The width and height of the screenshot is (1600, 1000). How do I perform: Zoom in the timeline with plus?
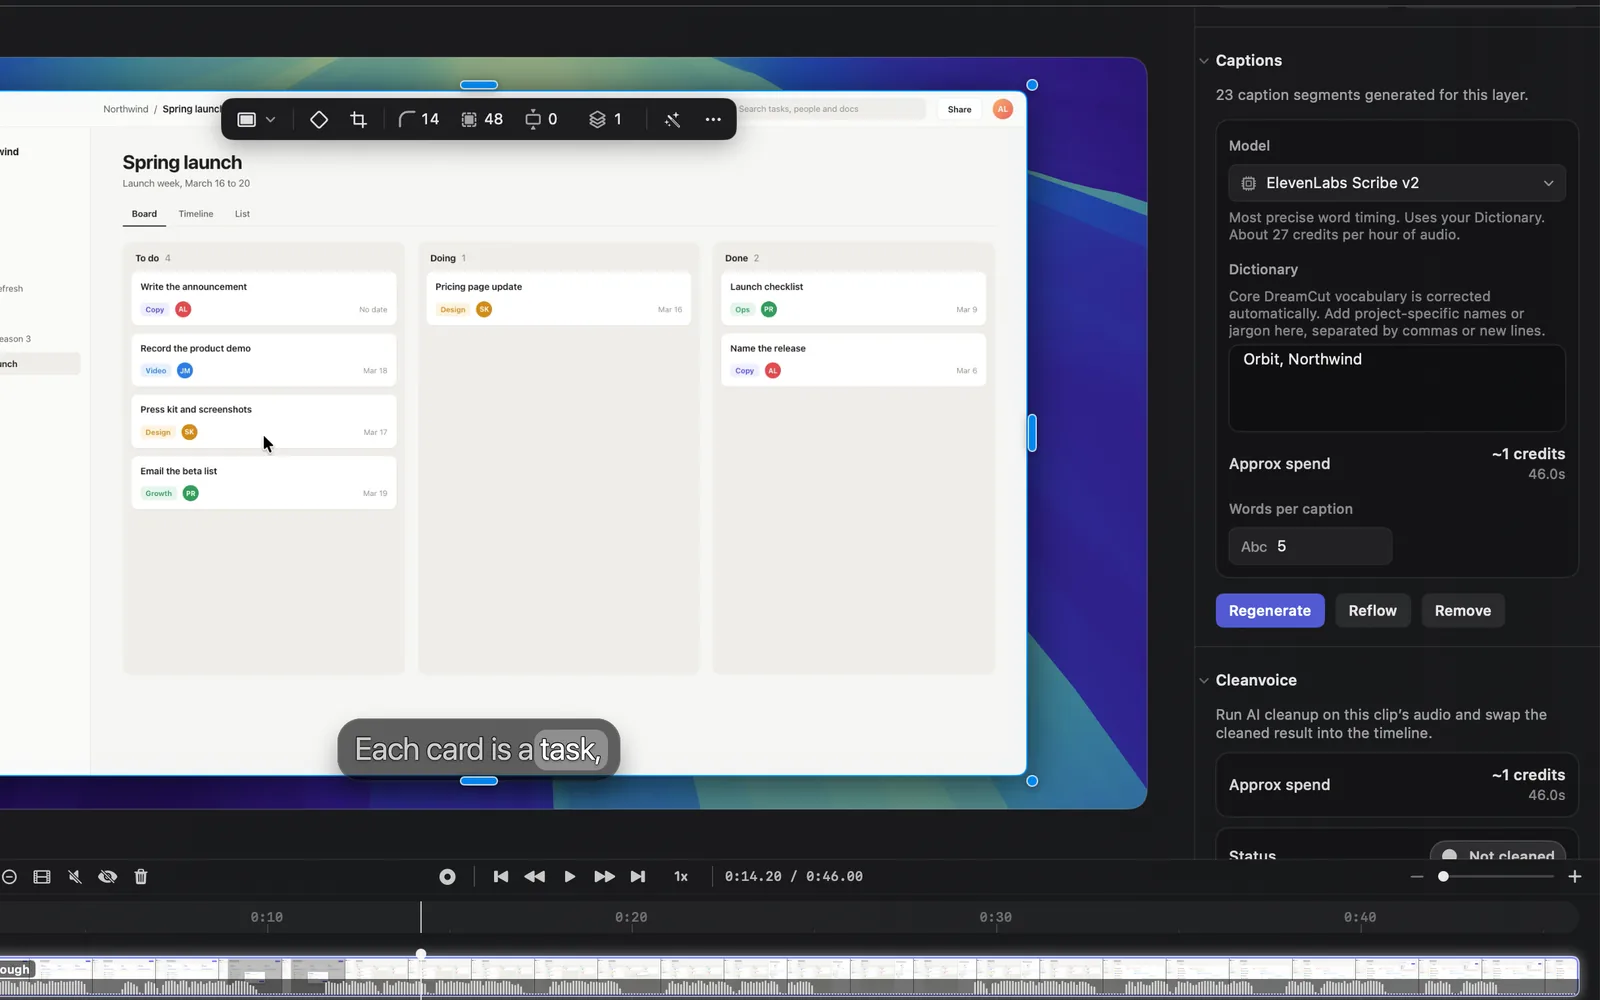pyautogui.click(x=1575, y=877)
